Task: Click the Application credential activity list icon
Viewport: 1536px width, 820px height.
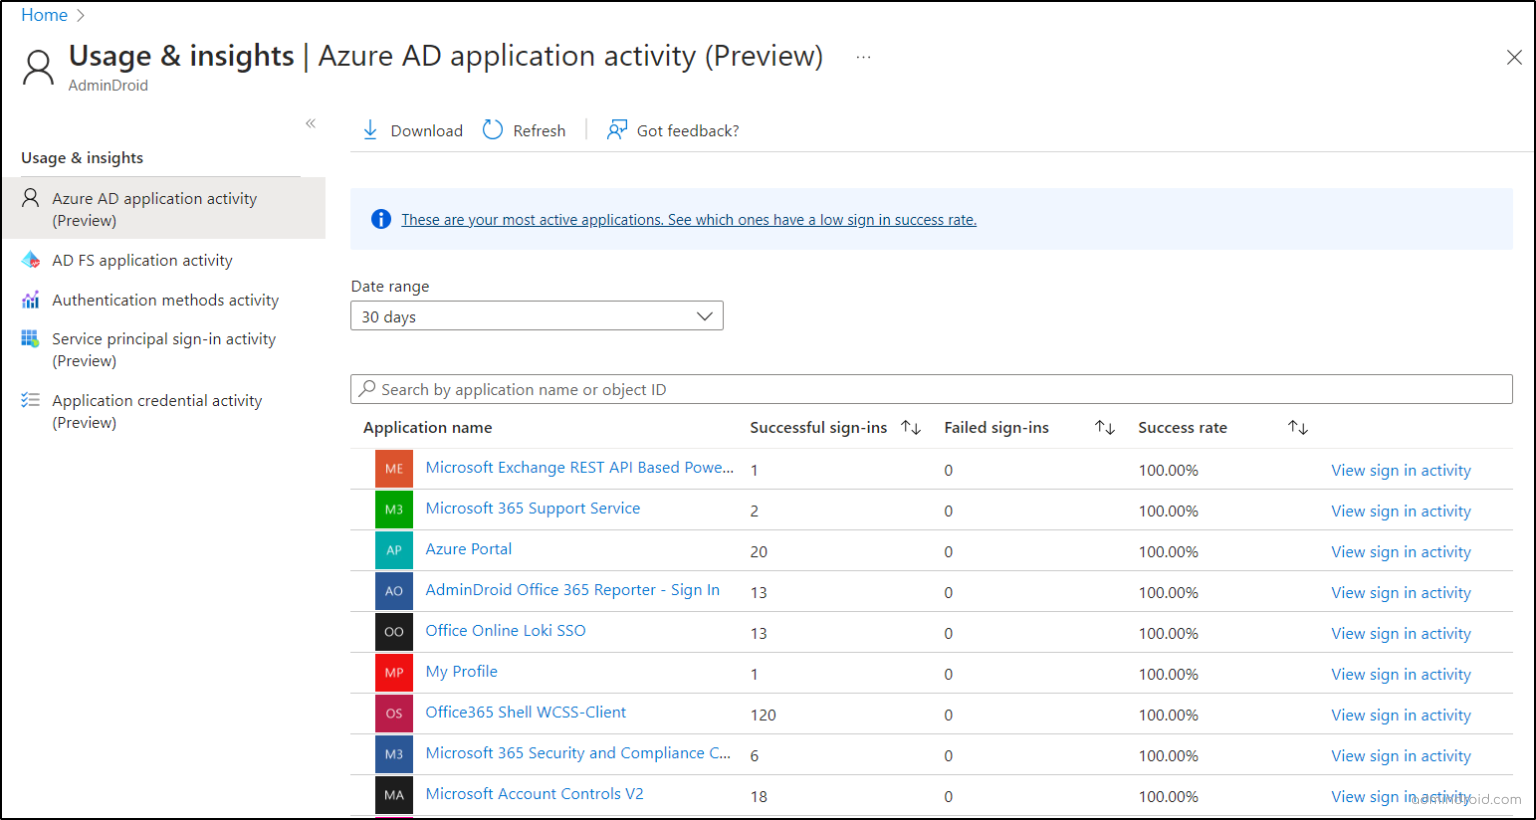Action: (x=31, y=400)
